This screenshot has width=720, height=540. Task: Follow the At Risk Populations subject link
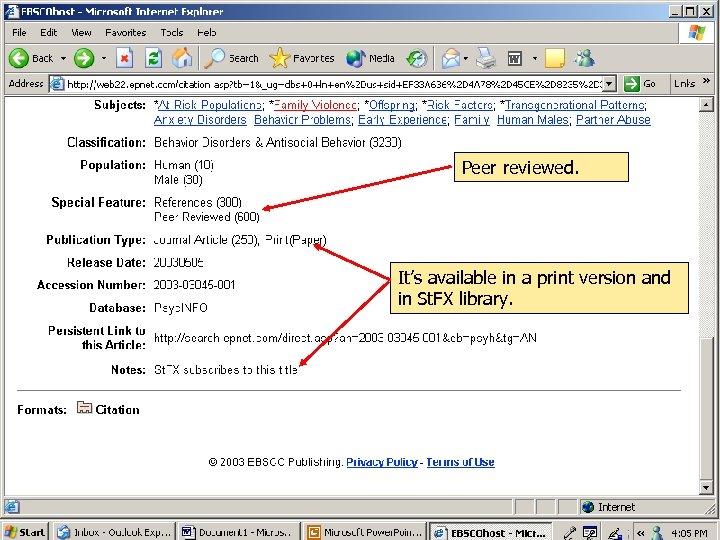point(210,105)
